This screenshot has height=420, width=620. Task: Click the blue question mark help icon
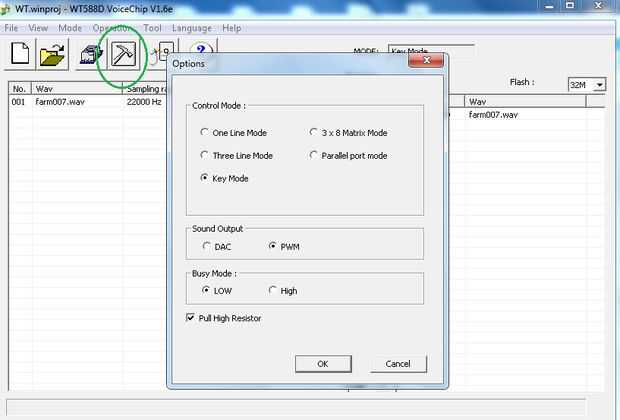pyautogui.click(x=201, y=49)
